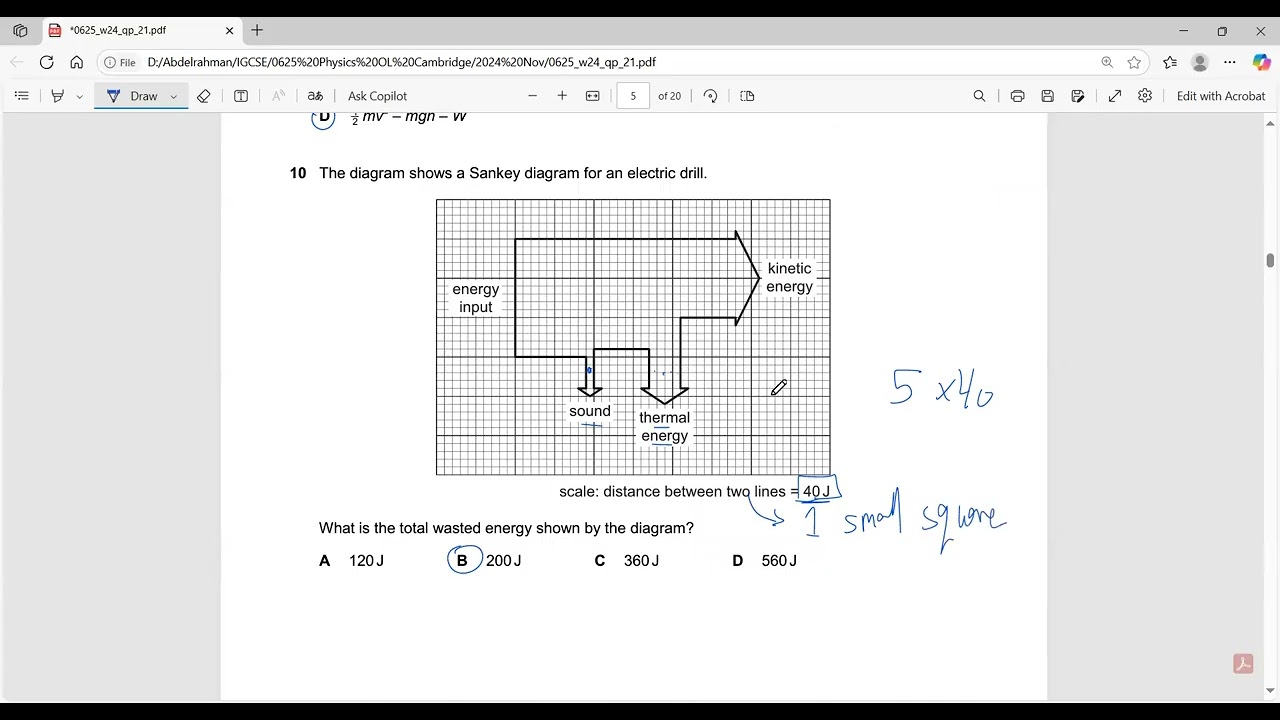Select the Eraser tool
Viewport: 1280px width, 720px height.
[204, 96]
